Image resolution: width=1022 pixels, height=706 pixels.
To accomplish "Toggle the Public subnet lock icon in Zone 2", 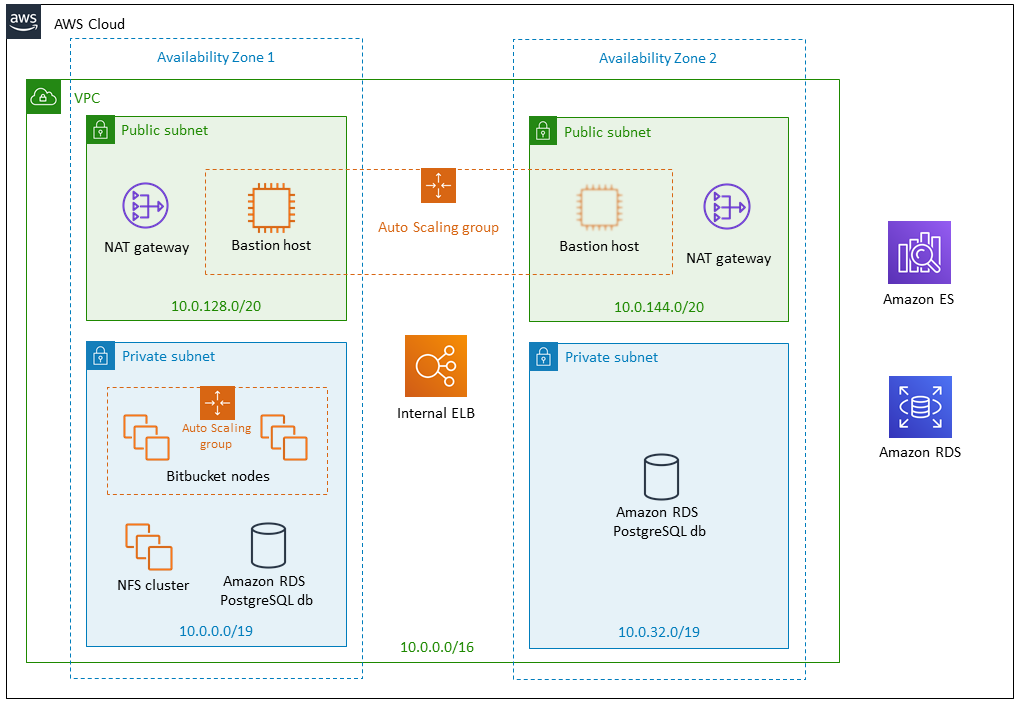I will [542, 130].
